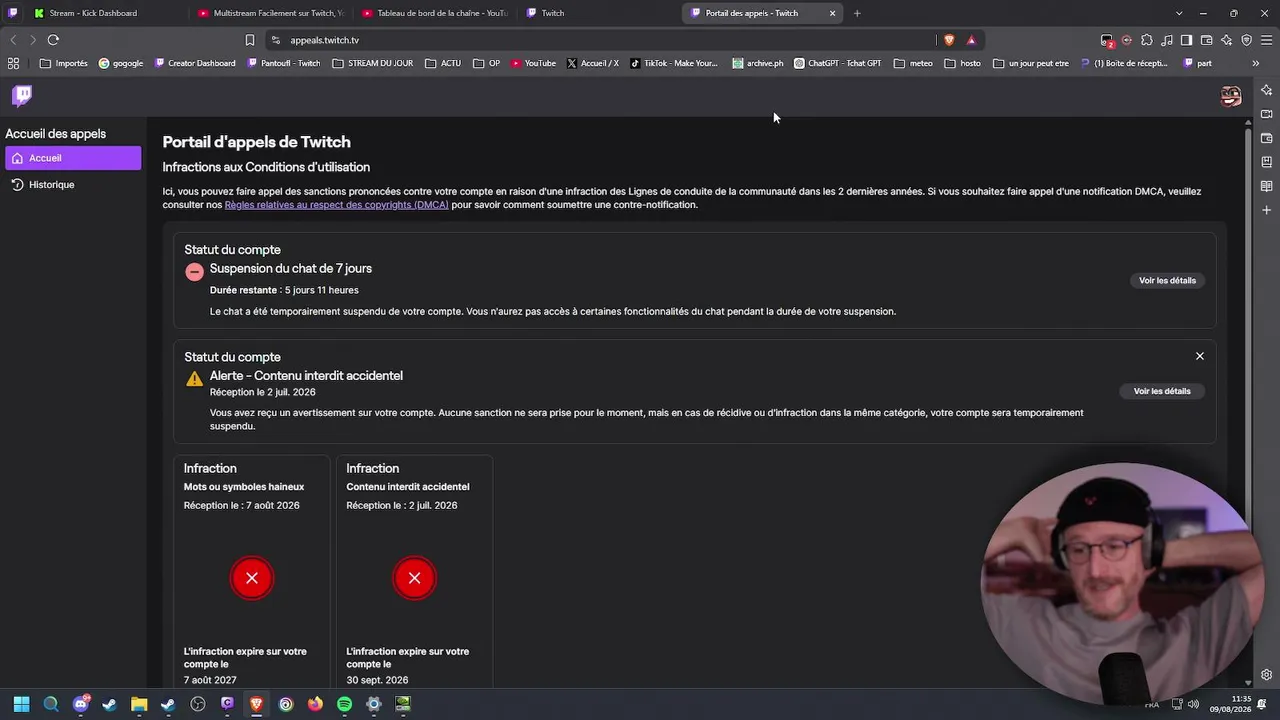Screen dimensions: 1280x720
Task: Open the ChatGPT bookmark
Action: [x=838, y=63]
